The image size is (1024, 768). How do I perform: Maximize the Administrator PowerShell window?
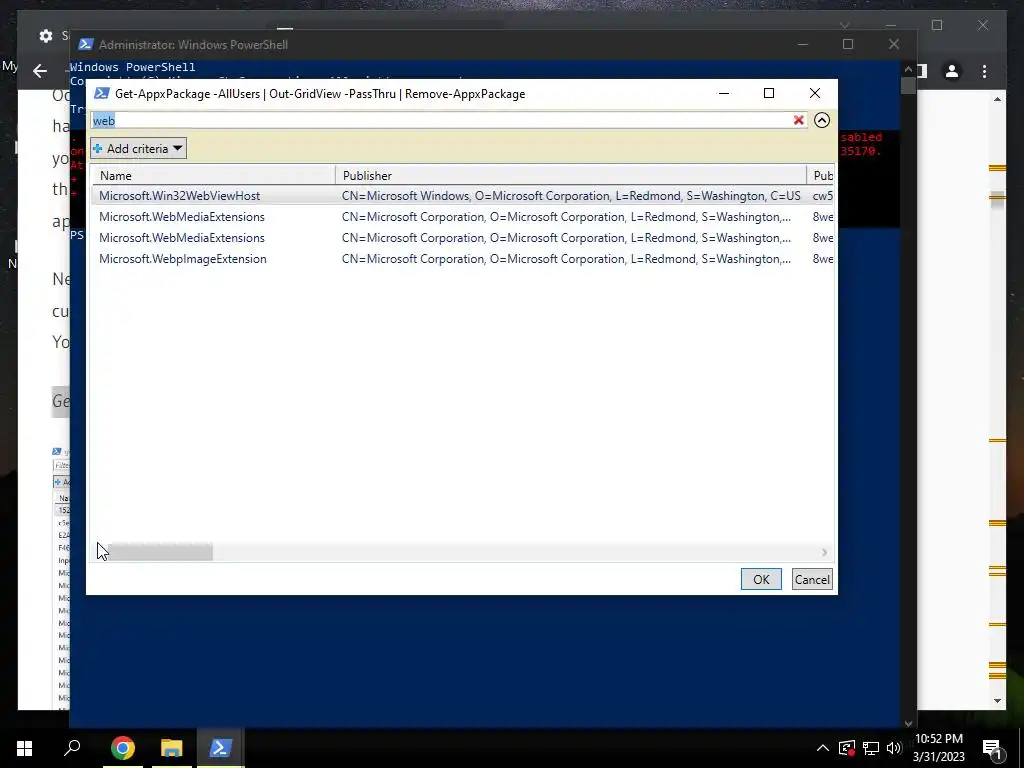coord(848,44)
